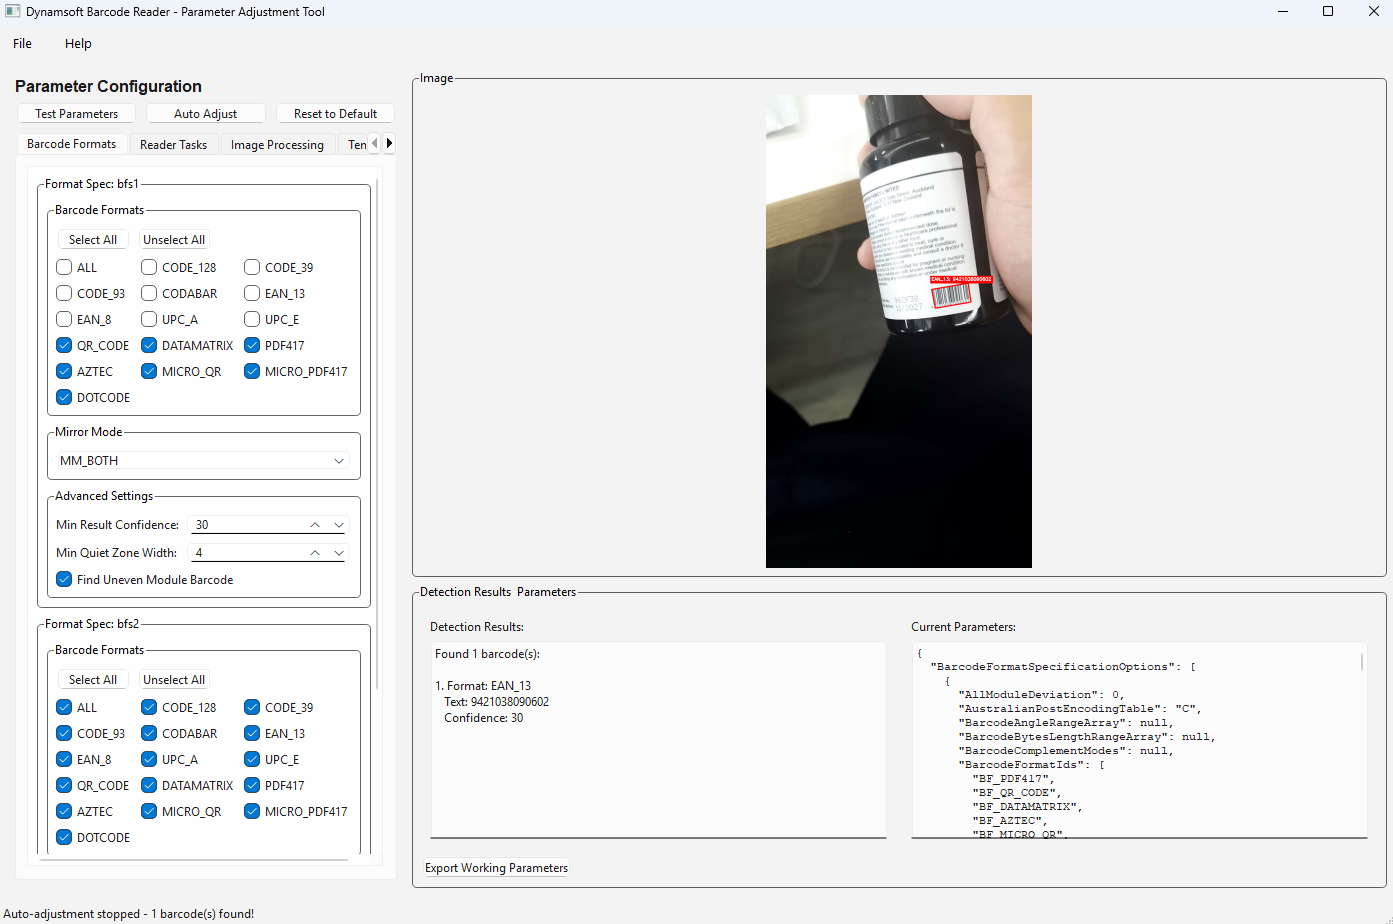Run Auto Adjust

point(205,113)
